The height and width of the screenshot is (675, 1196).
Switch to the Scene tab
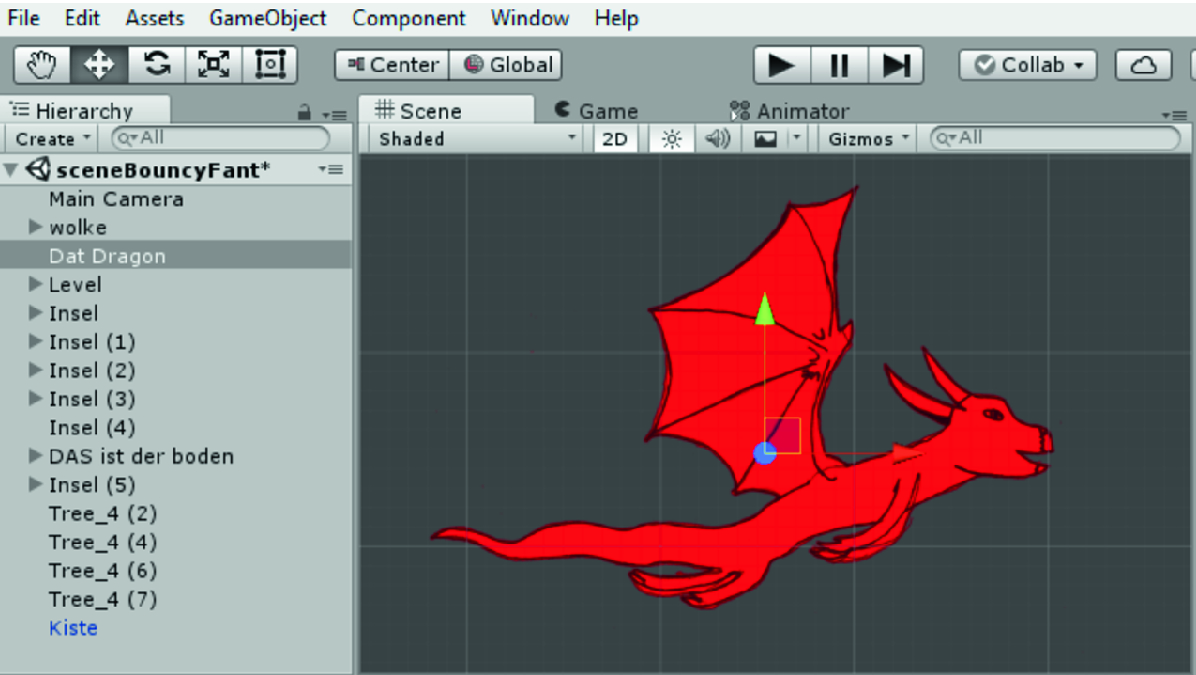(x=446, y=111)
